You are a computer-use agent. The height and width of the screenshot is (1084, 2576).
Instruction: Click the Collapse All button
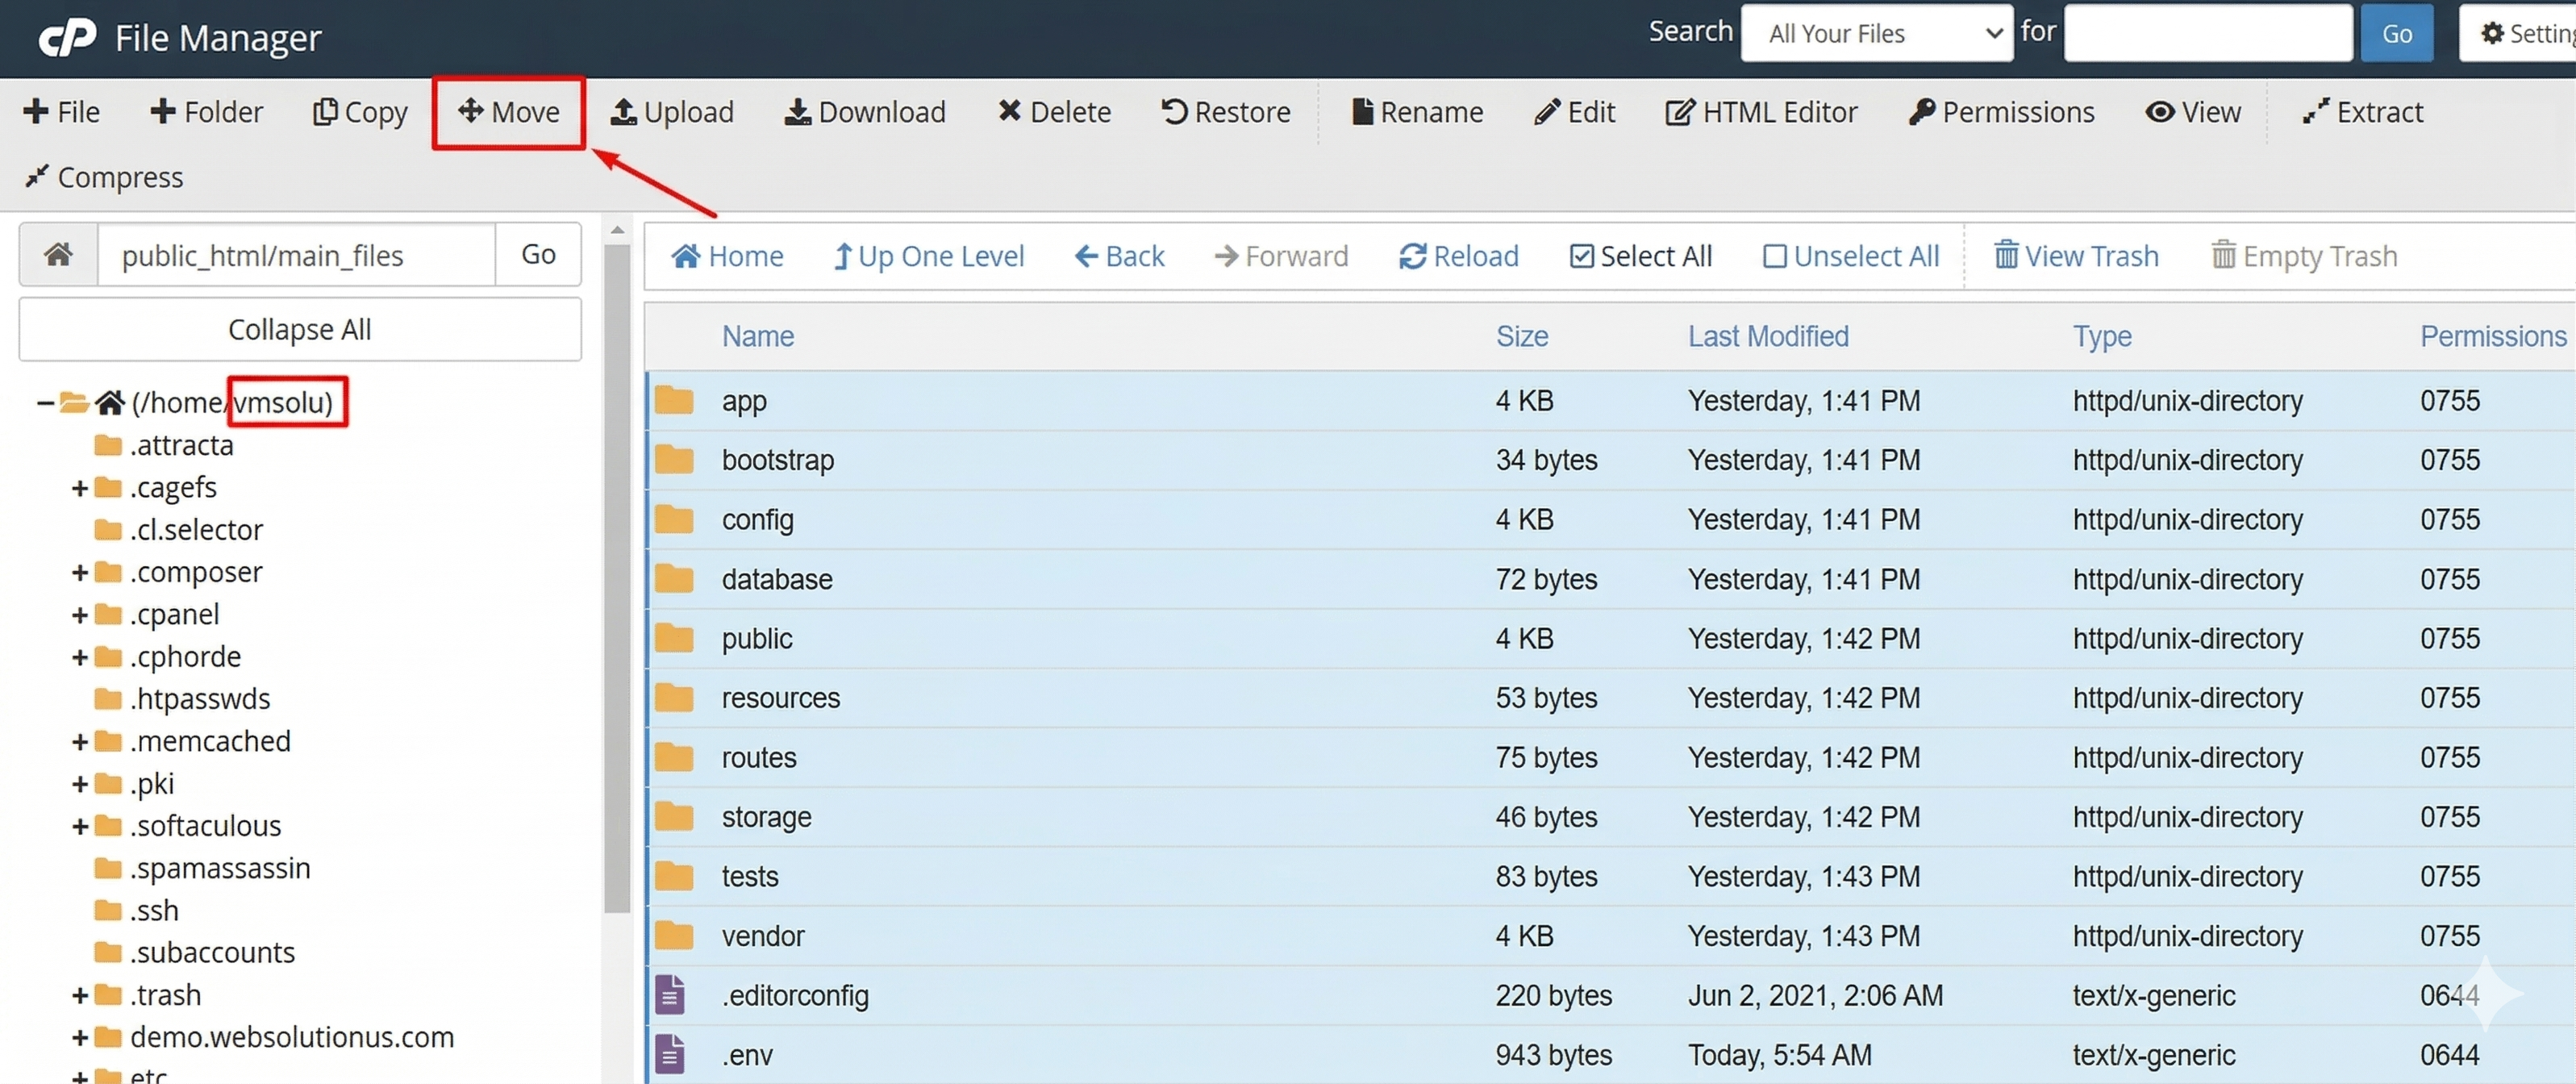click(299, 329)
